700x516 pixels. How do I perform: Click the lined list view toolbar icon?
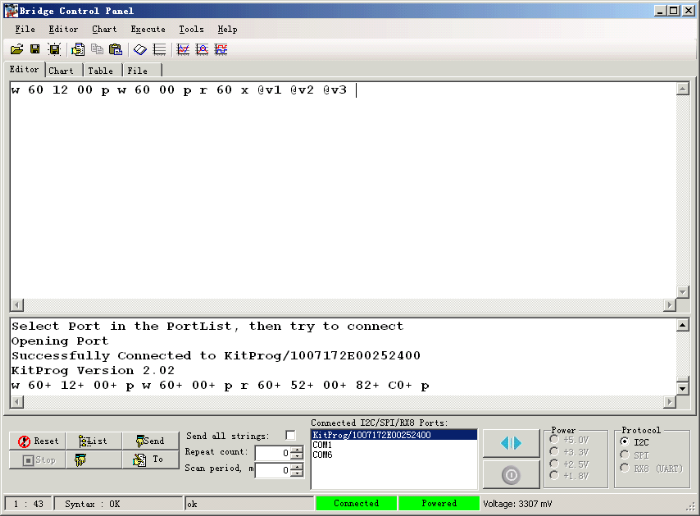click(x=159, y=49)
